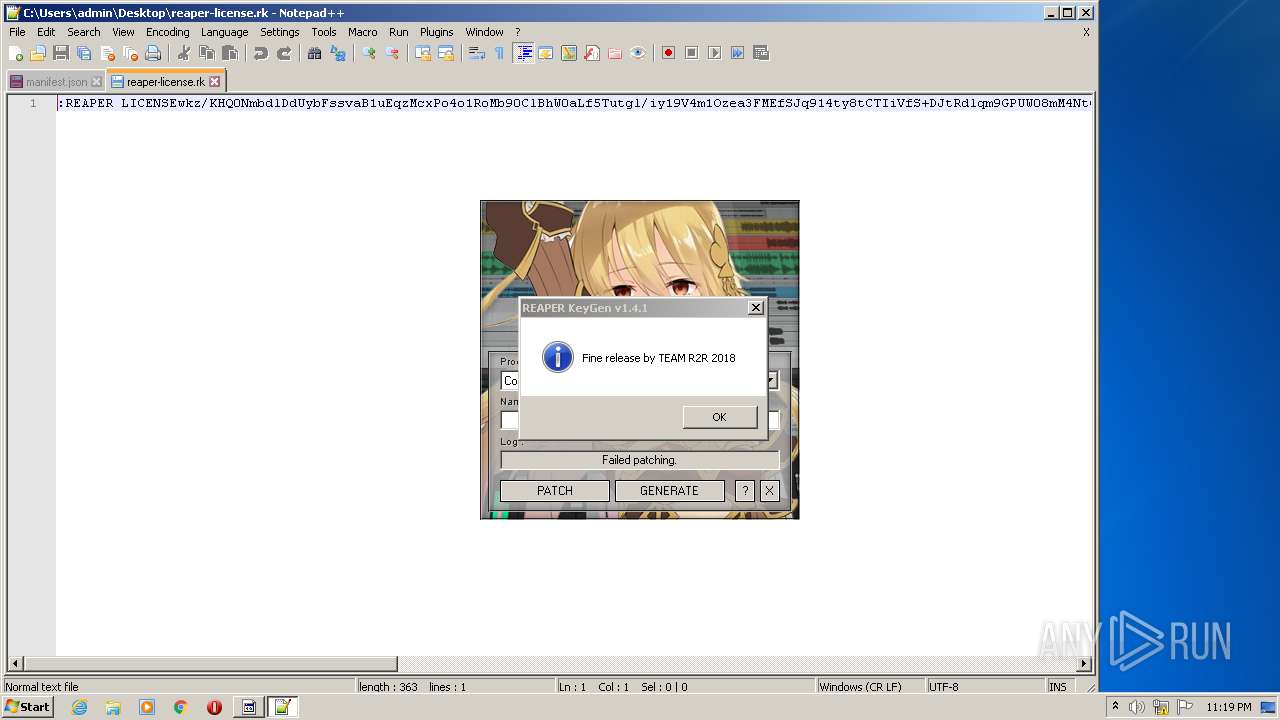1280x720 pixels.
Task: Cut selection with scissors icon
Action: (x=184, y=53)
